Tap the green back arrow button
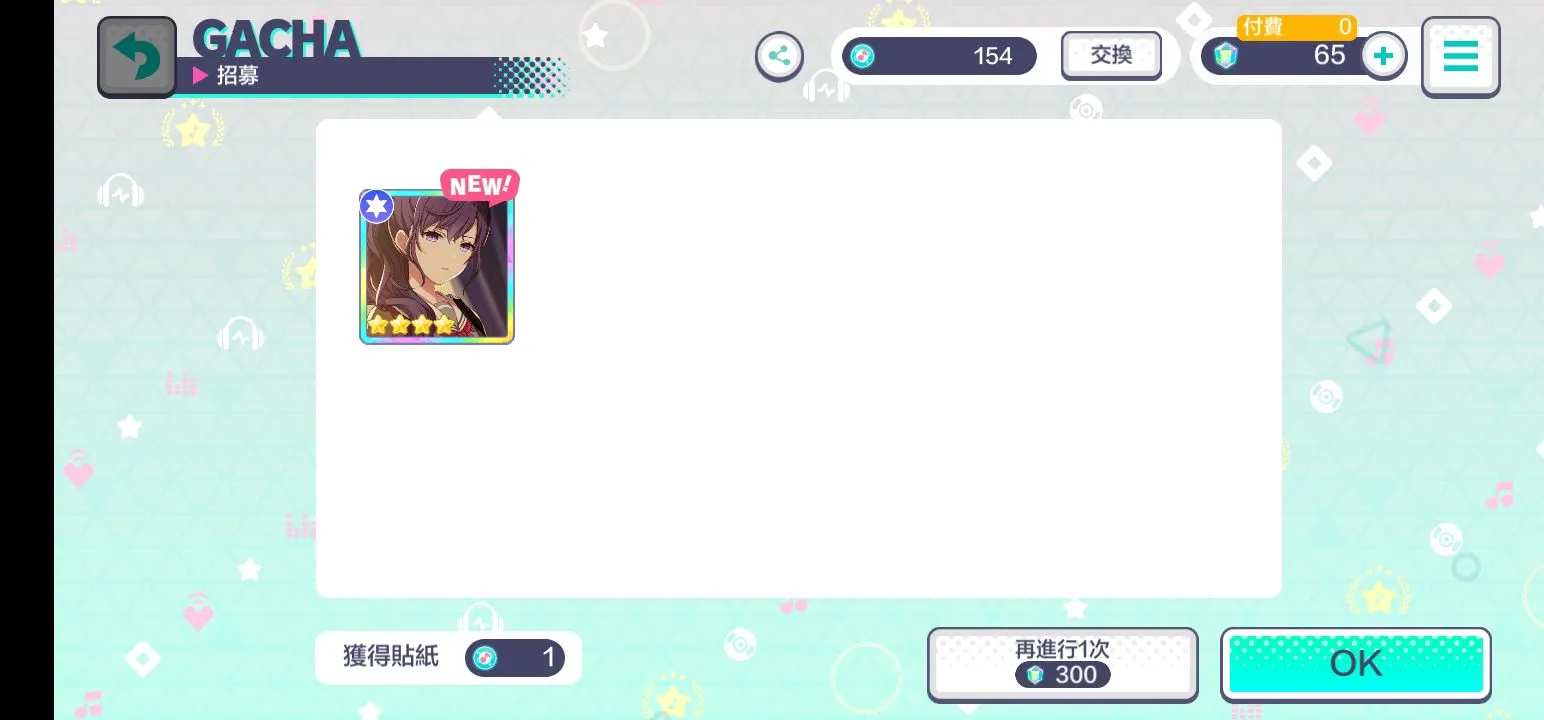This screenshot has height=720, width=1544. (137, 57)
